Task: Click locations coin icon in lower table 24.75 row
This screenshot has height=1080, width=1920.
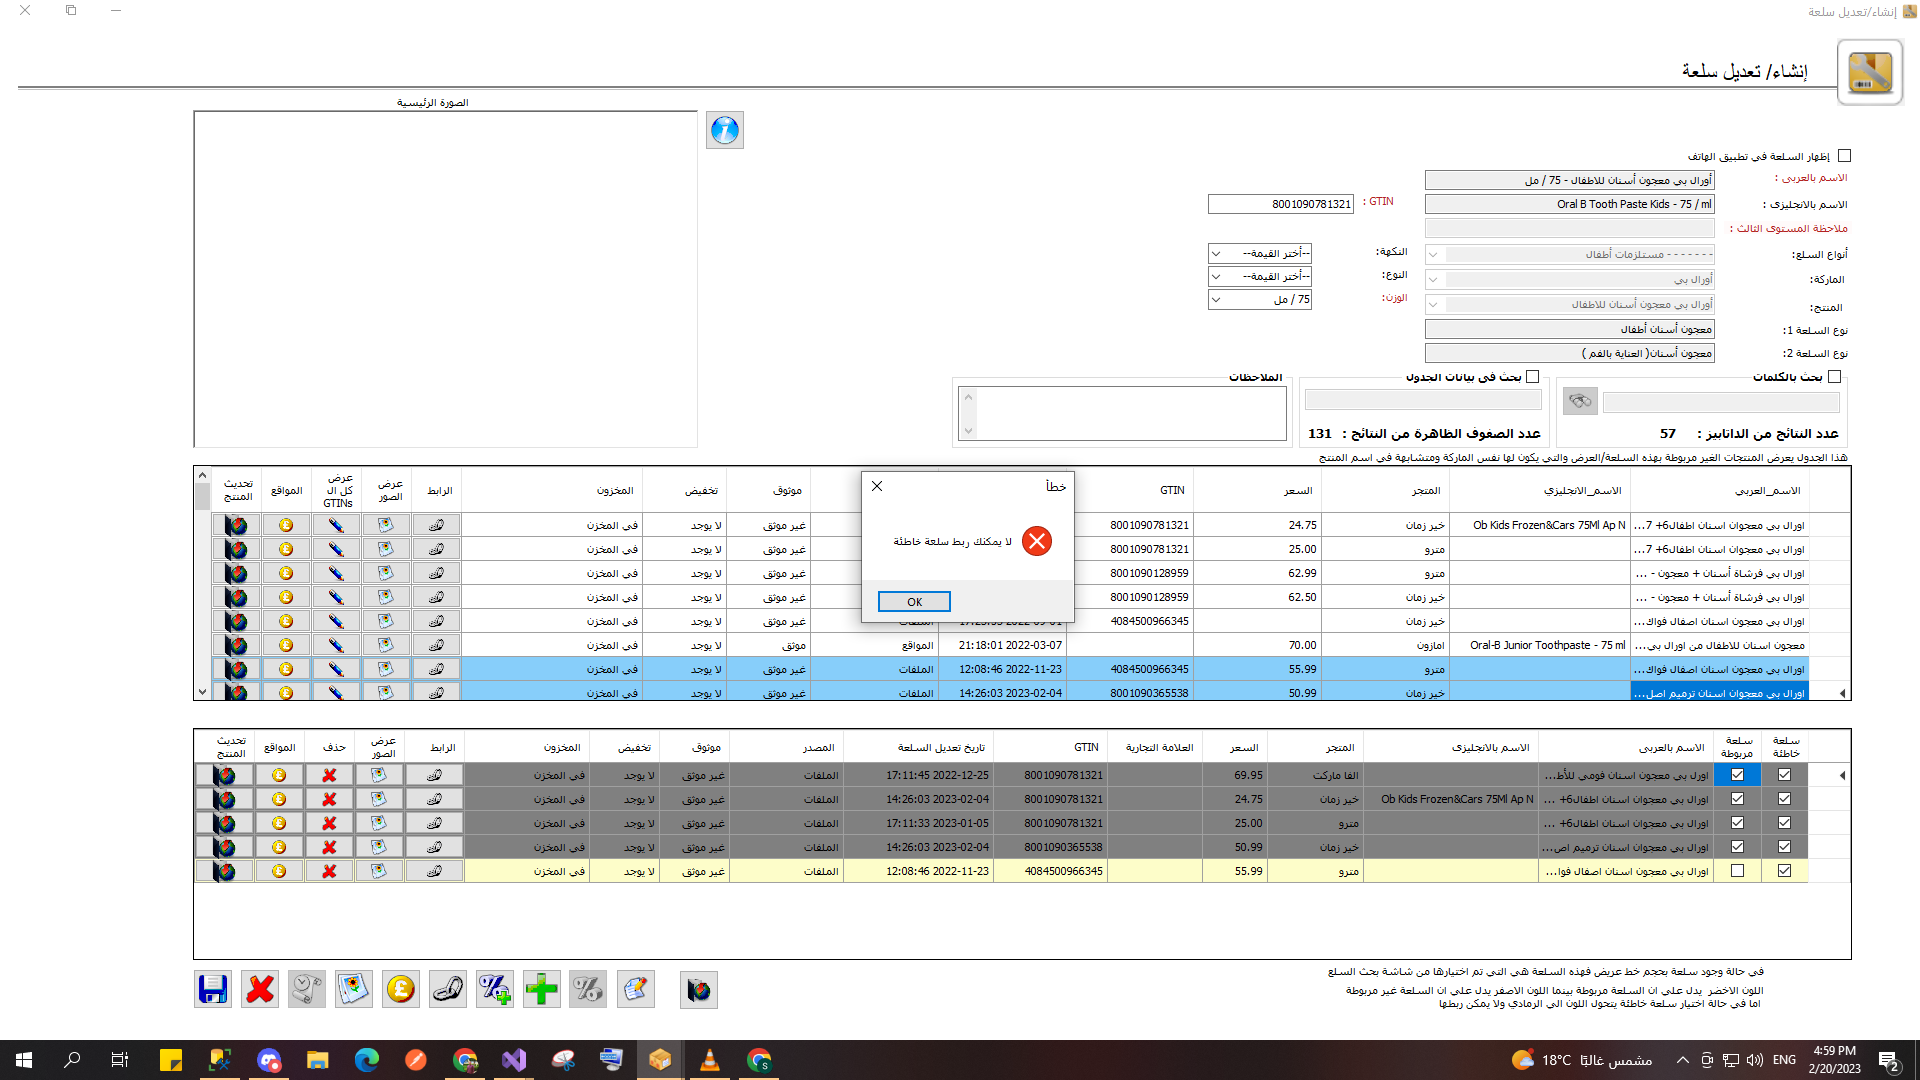Action: tap(279, 799)
